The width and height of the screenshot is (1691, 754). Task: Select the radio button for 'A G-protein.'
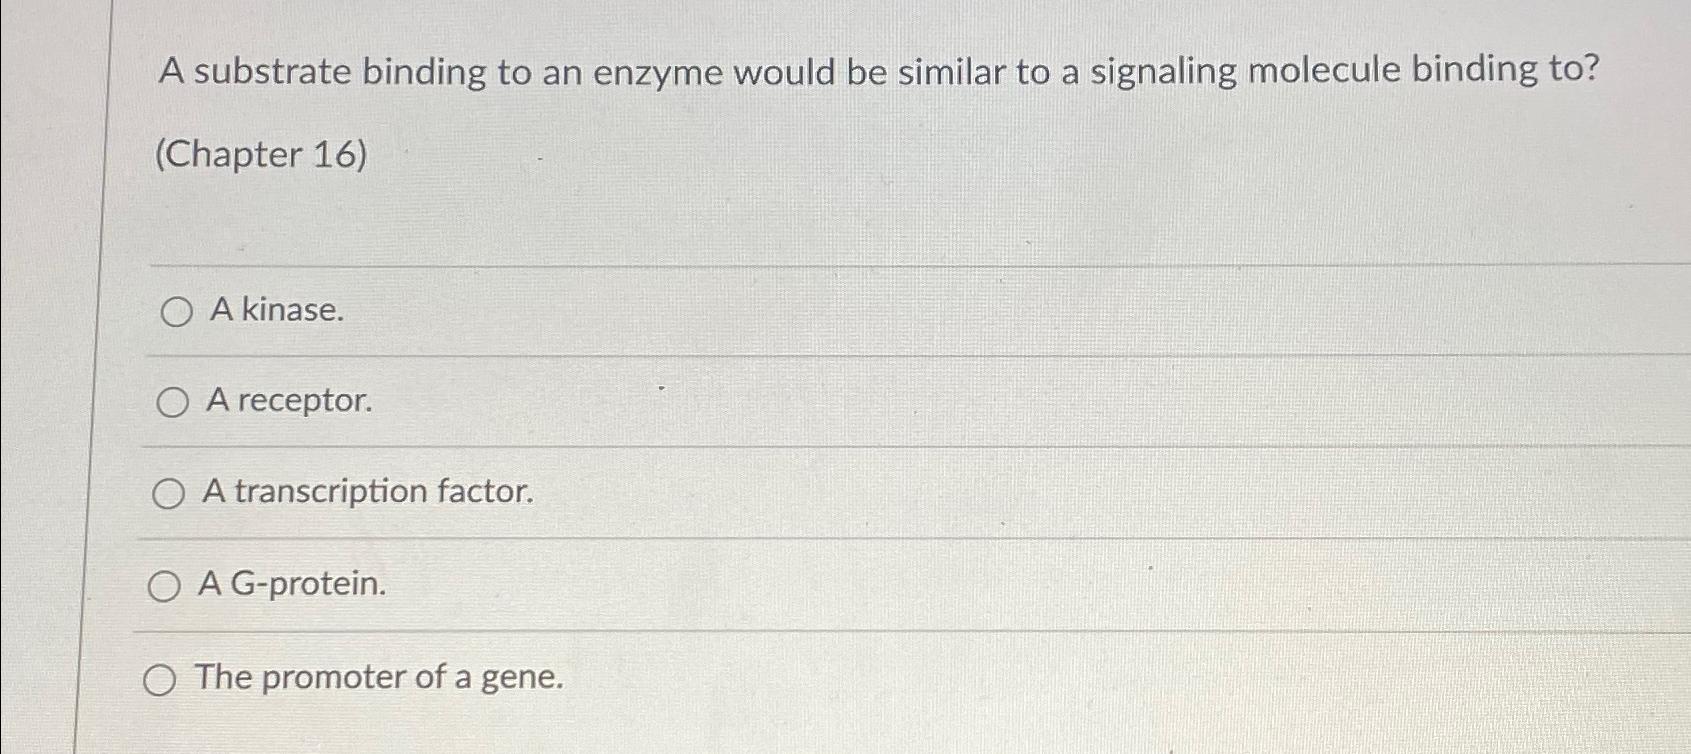(167, 587)
